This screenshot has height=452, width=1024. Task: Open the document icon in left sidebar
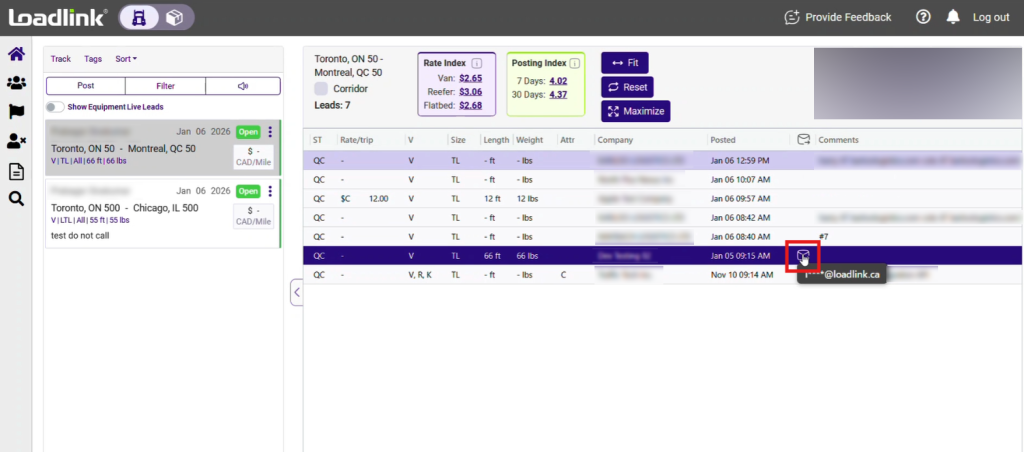(16, 170)
